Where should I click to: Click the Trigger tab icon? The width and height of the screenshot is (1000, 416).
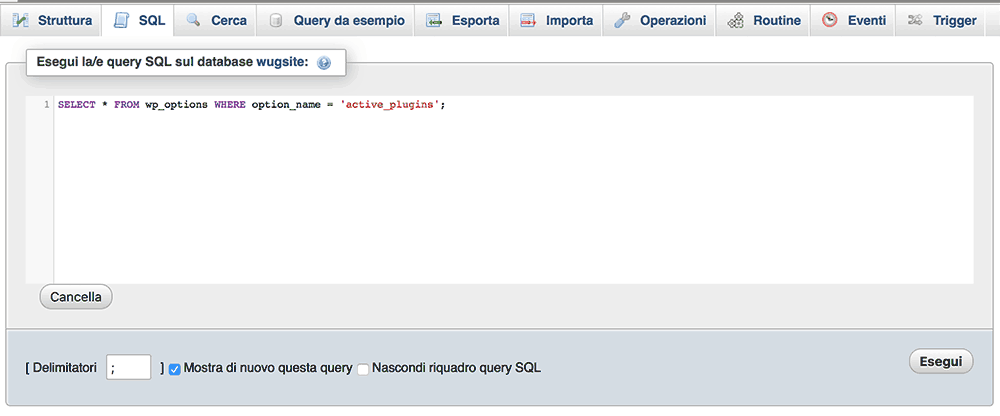(914, 20)
